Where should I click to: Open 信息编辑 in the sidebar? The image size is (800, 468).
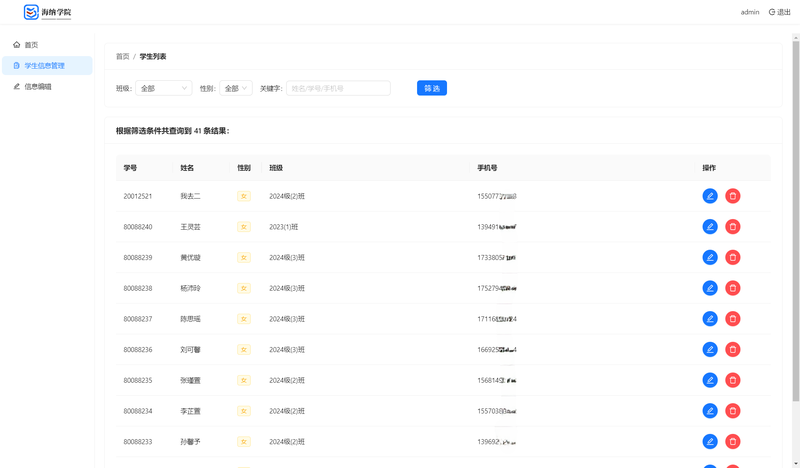47,86
